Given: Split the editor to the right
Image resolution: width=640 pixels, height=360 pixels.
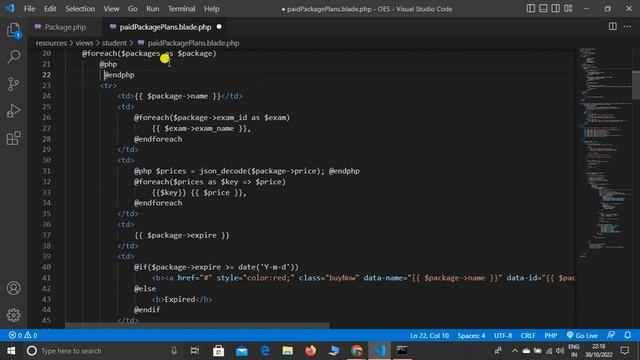Looking at the screenshot, I should (x=613, y=27).
